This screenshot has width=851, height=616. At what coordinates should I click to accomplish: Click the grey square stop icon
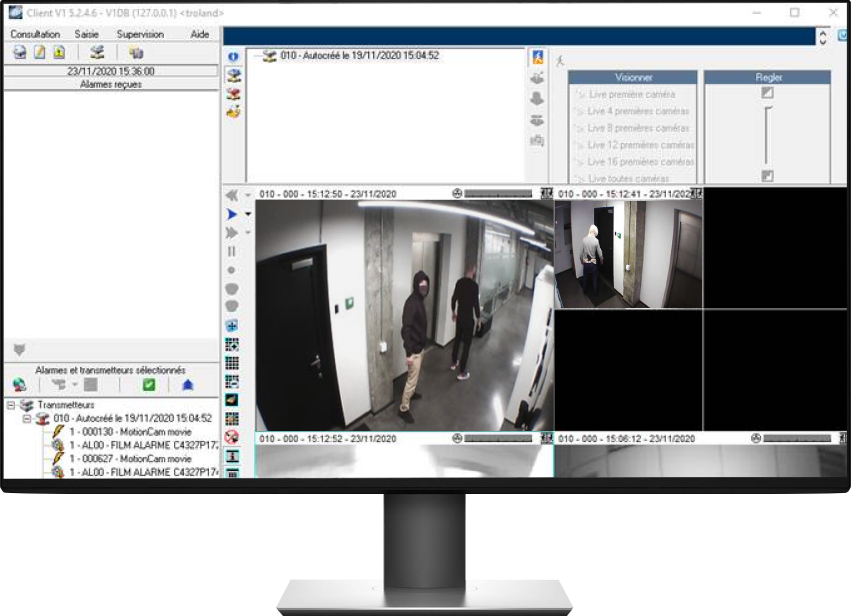click(x=91, y=385)
